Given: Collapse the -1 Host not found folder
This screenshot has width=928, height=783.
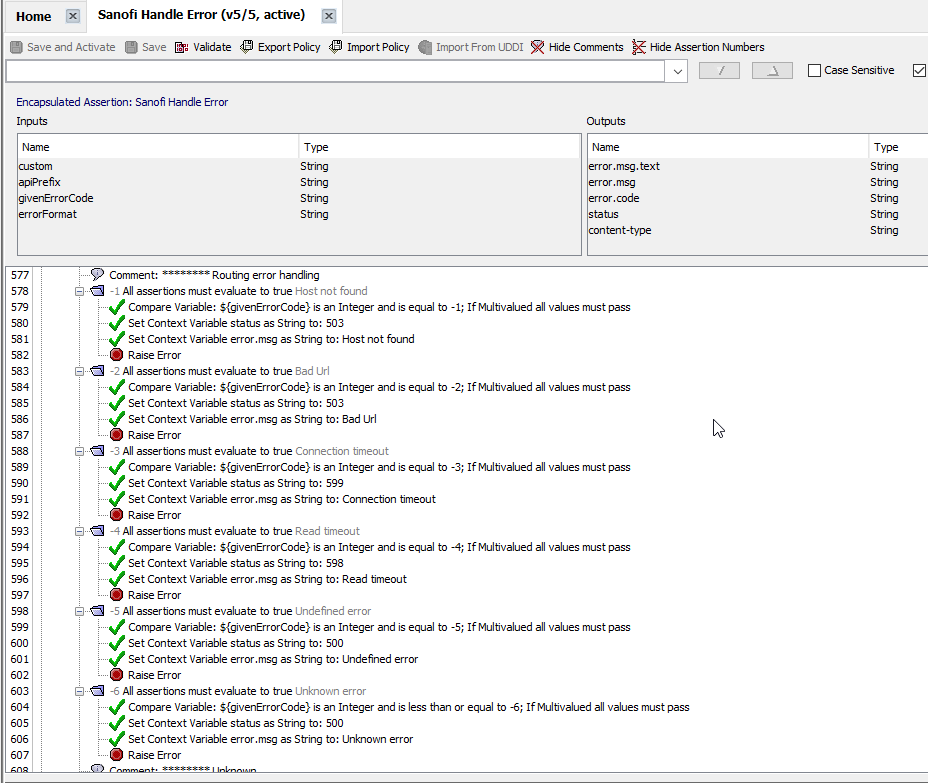Looking at the screenshot, I should (79, 291).
